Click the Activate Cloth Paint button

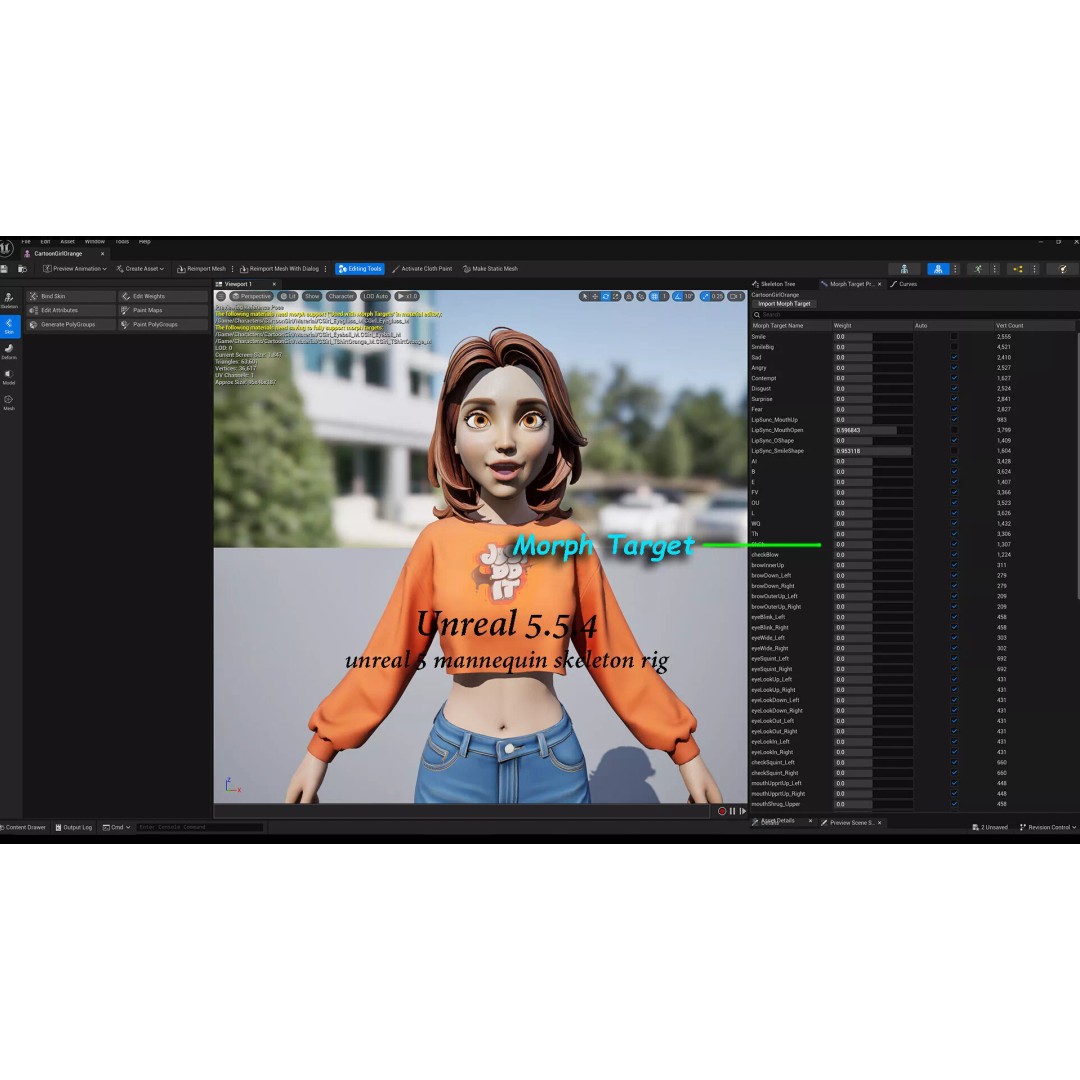[x=422, y=269]
